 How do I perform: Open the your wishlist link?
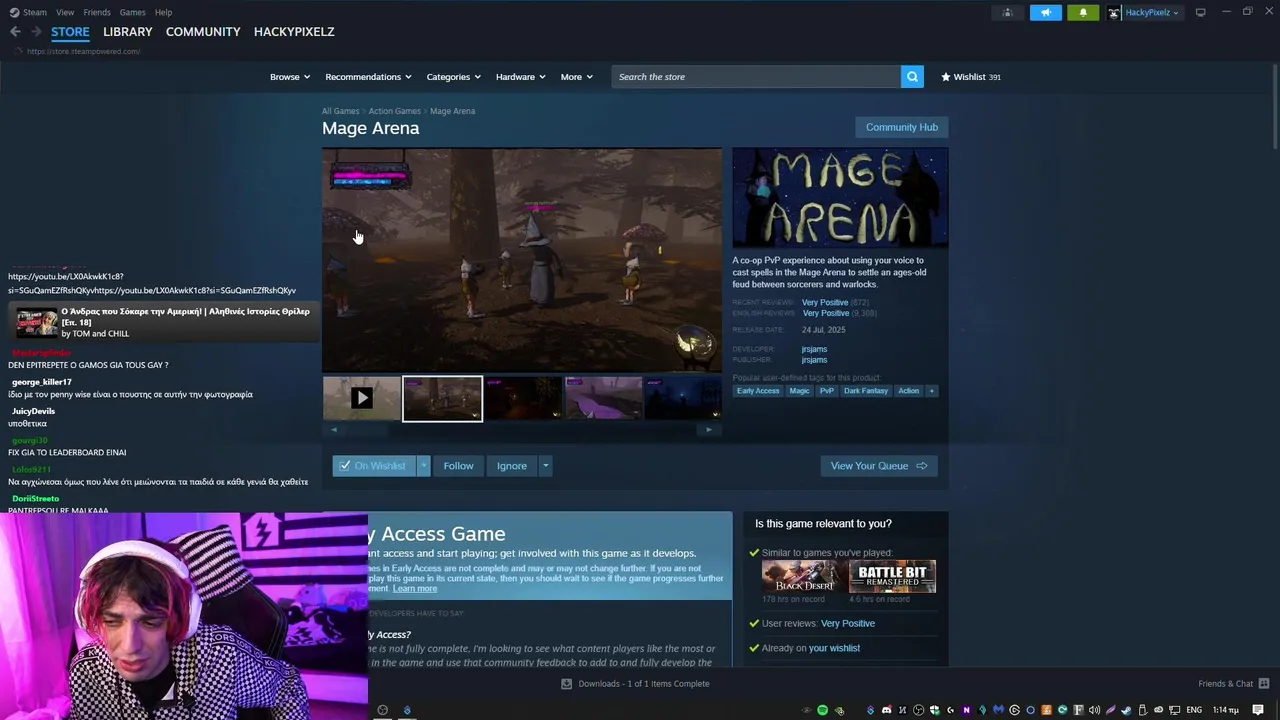[834, 648]
